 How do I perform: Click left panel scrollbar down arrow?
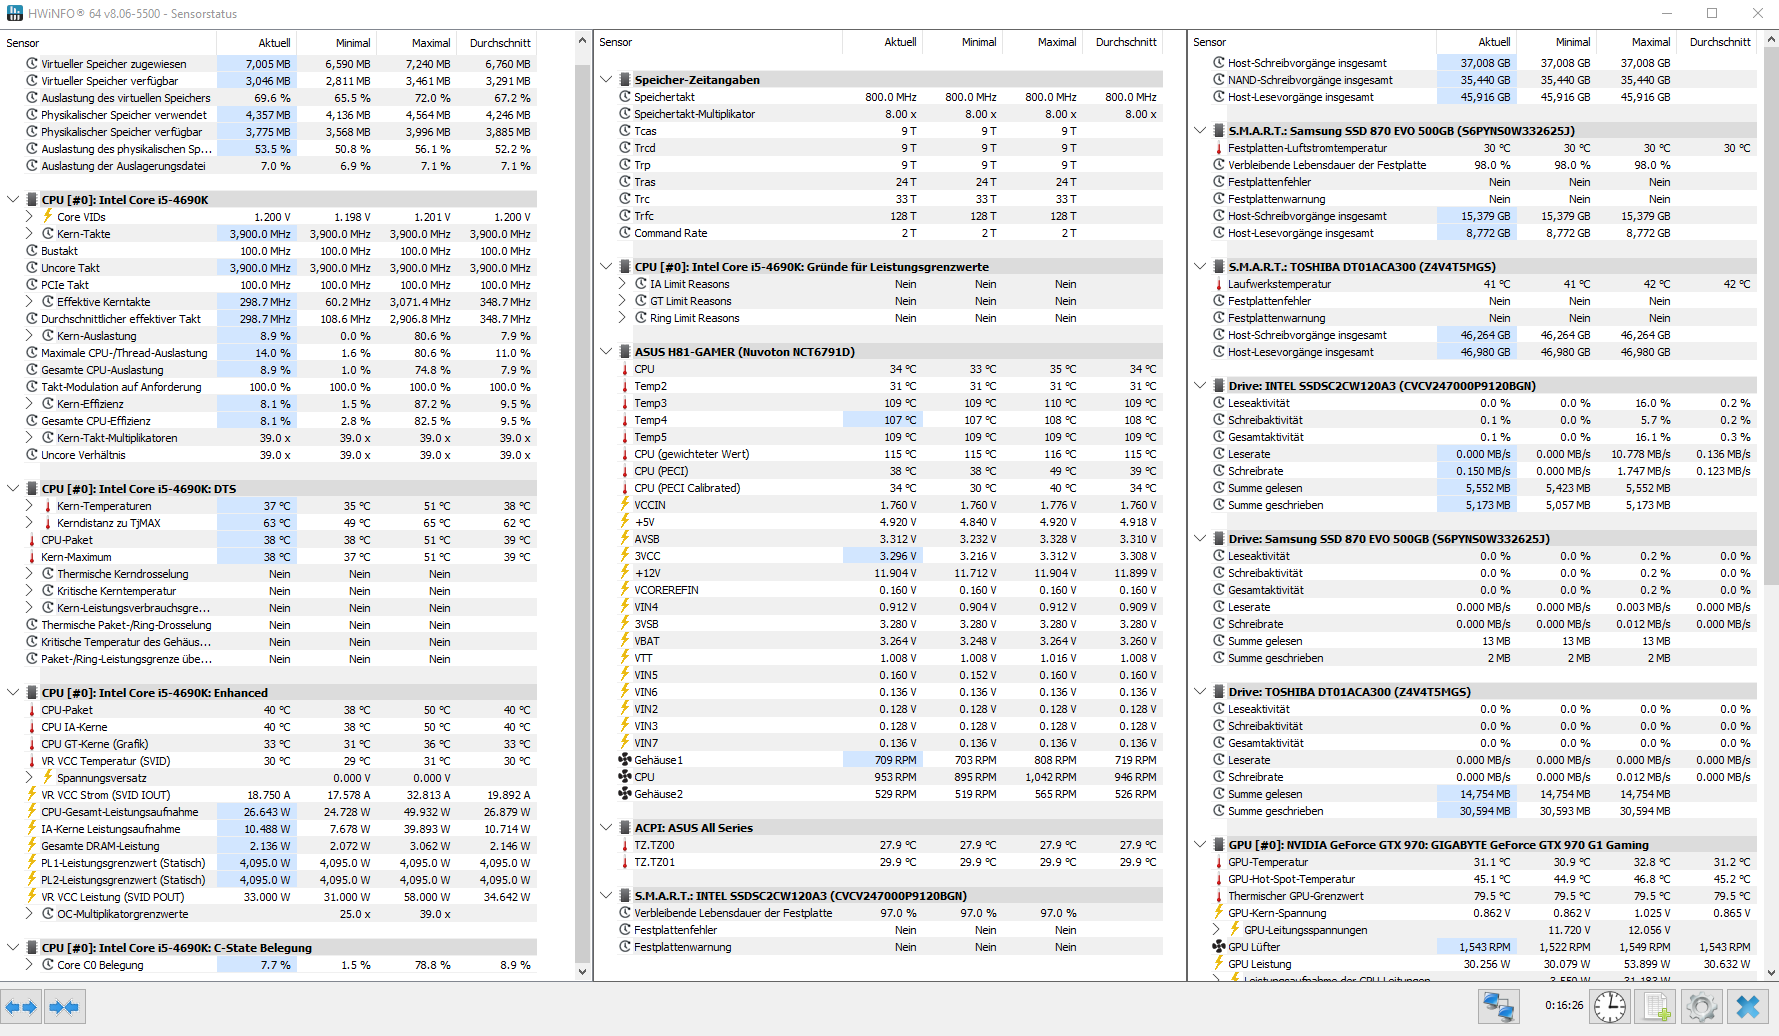click(583, 971)
